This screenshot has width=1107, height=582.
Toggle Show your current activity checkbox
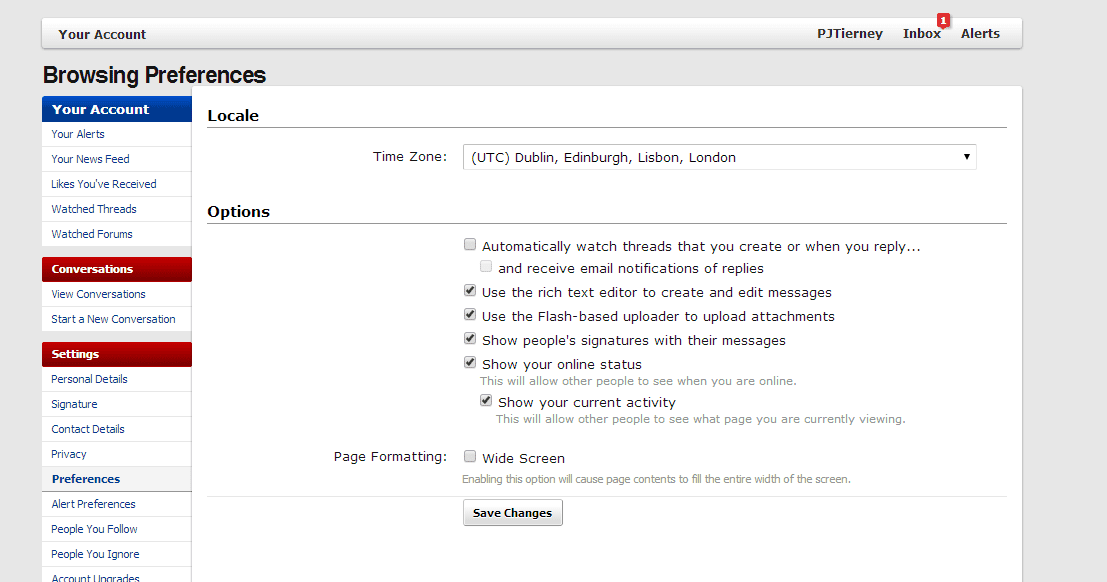point(486,400)
